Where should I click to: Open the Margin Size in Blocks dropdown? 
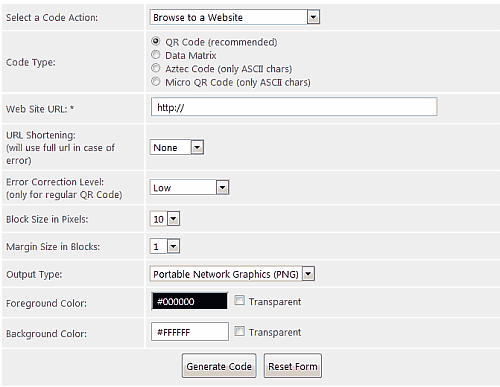click(165, 246)
